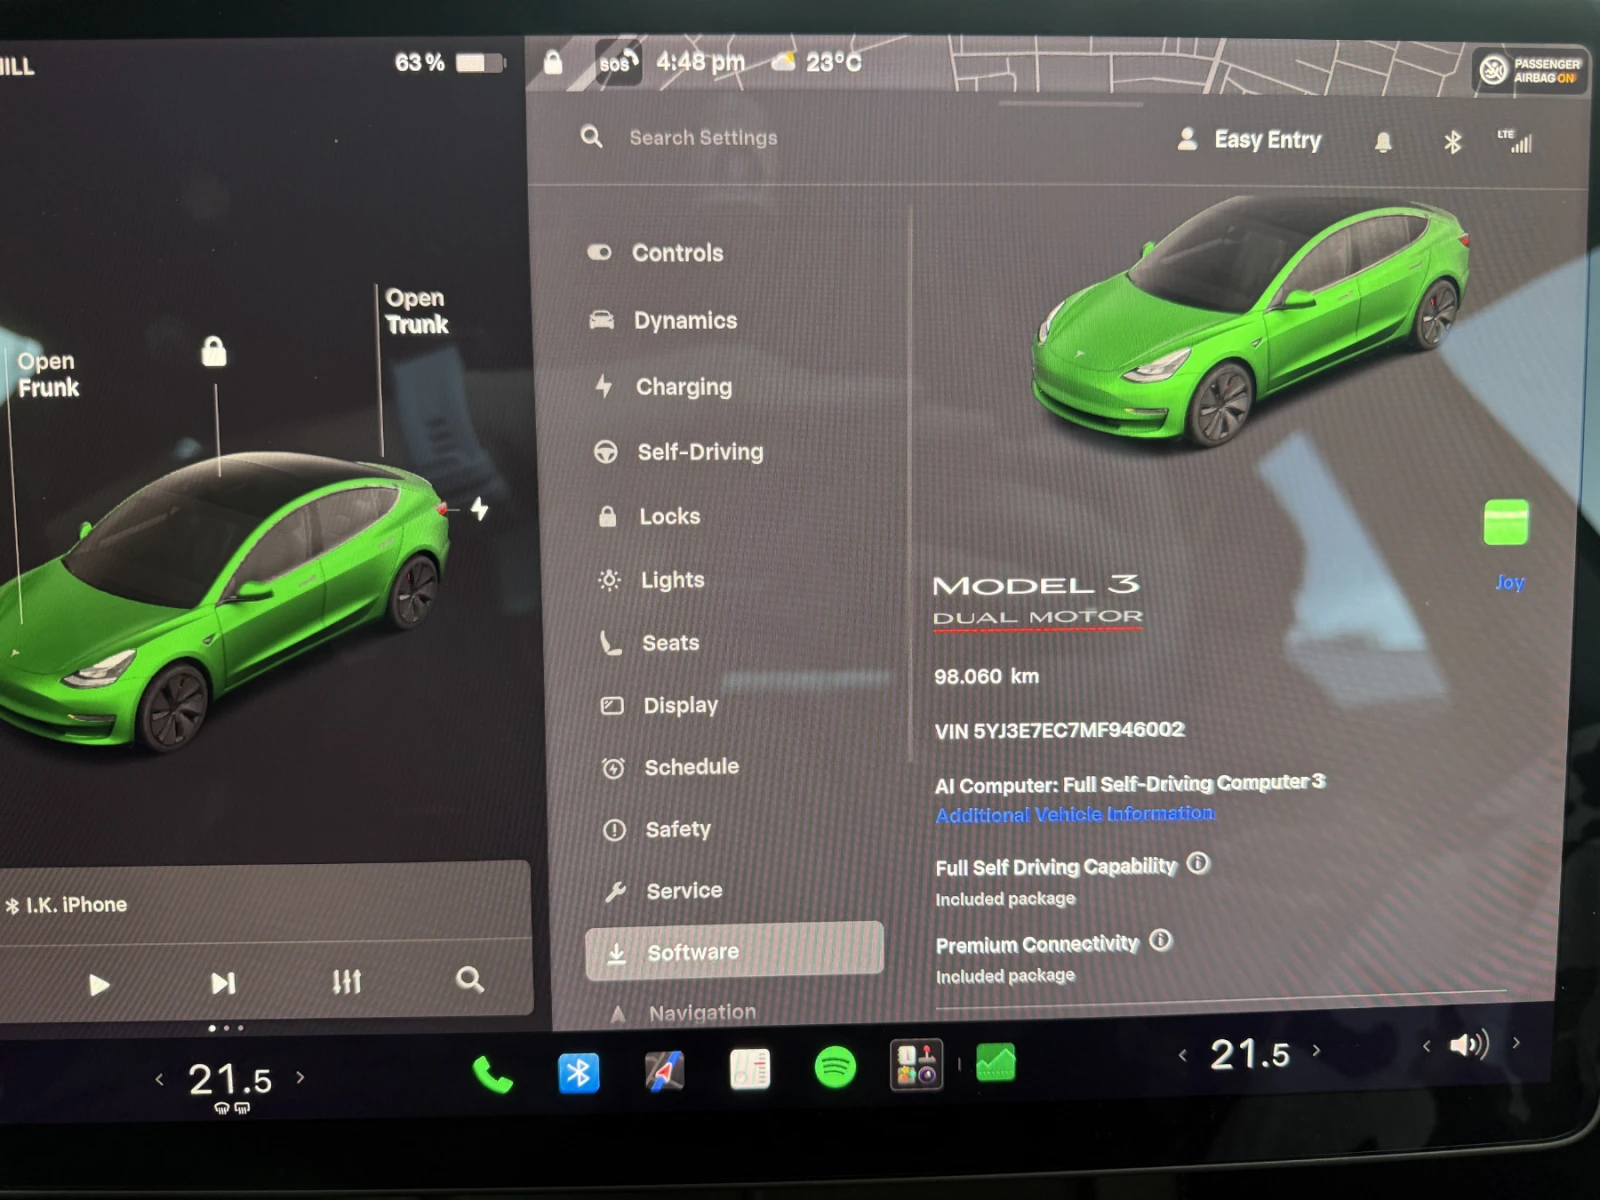Tap the volume speaker icon

click(1469, 1045)
